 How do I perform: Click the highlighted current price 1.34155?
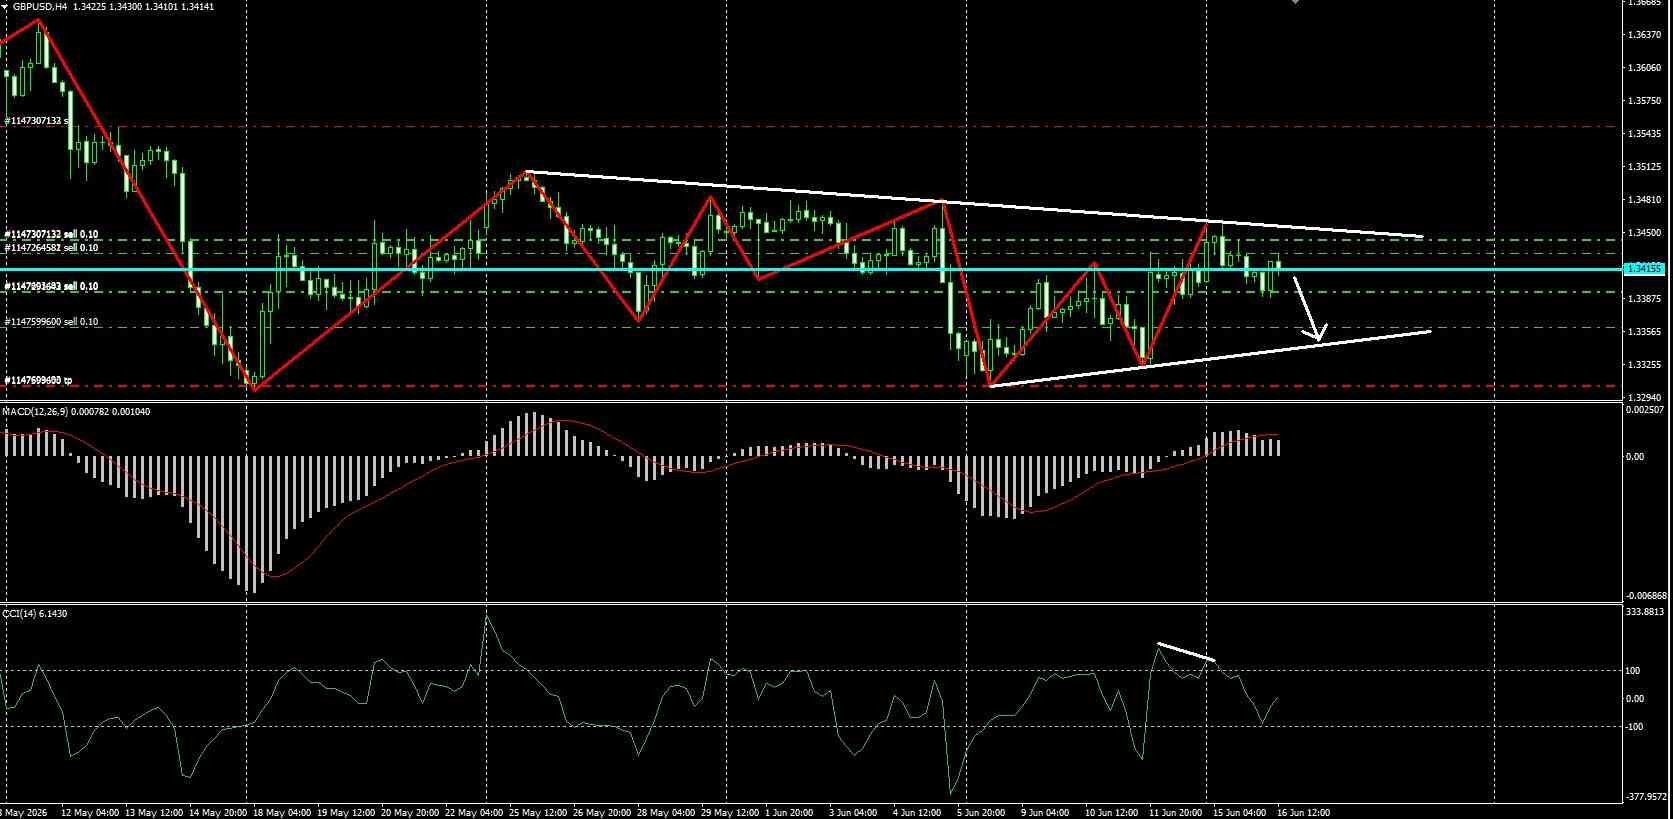pos(1645,268)
